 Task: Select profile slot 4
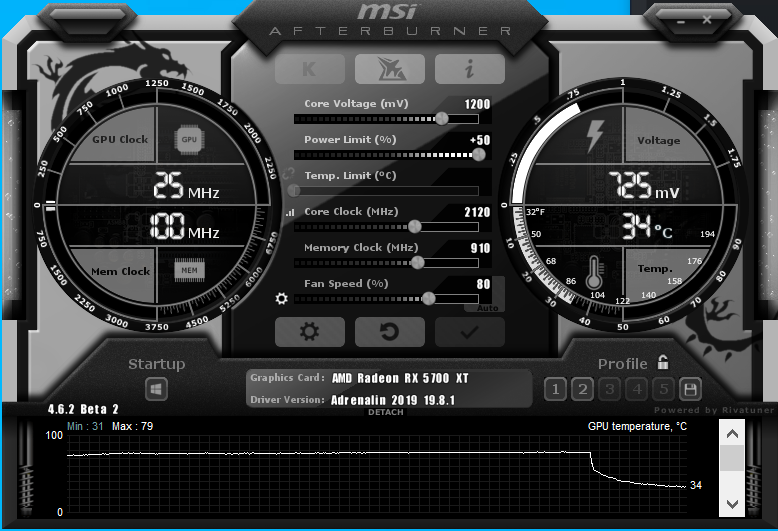[x=637, y=390]
